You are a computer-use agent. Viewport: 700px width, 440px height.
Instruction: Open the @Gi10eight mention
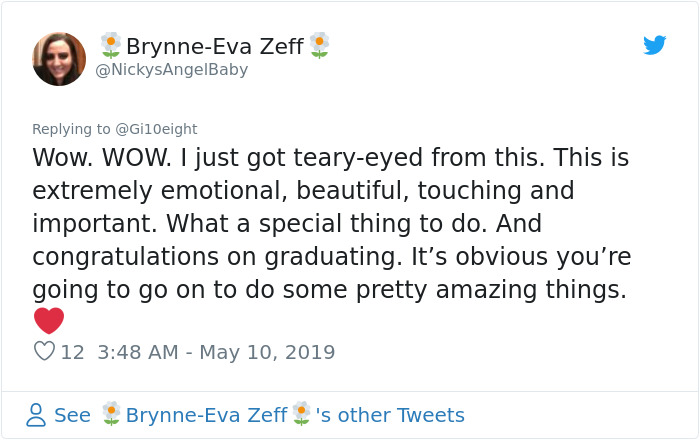click(x=156, y=128)
